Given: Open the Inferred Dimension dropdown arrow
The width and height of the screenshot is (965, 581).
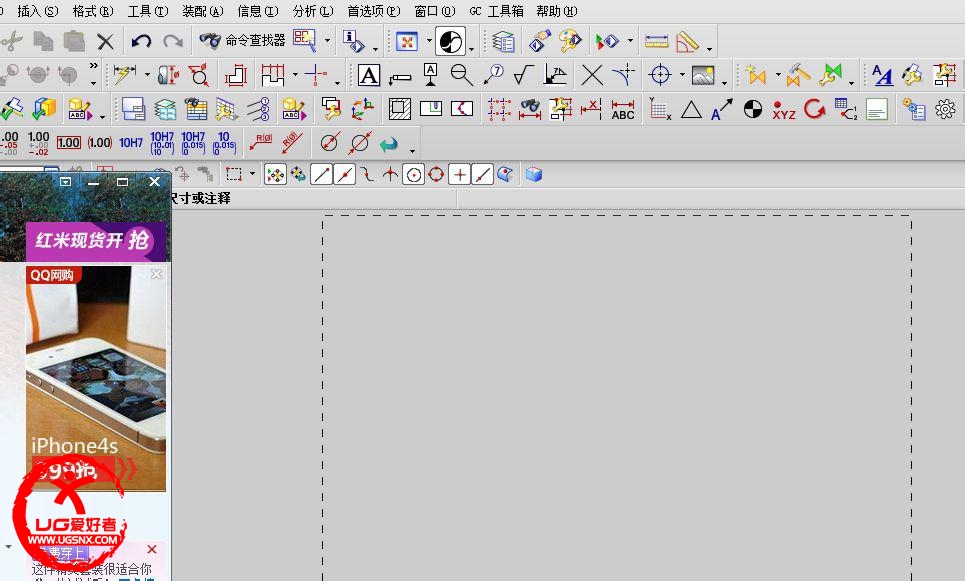Looking at the screenshot, I should [x=147, y=75].
